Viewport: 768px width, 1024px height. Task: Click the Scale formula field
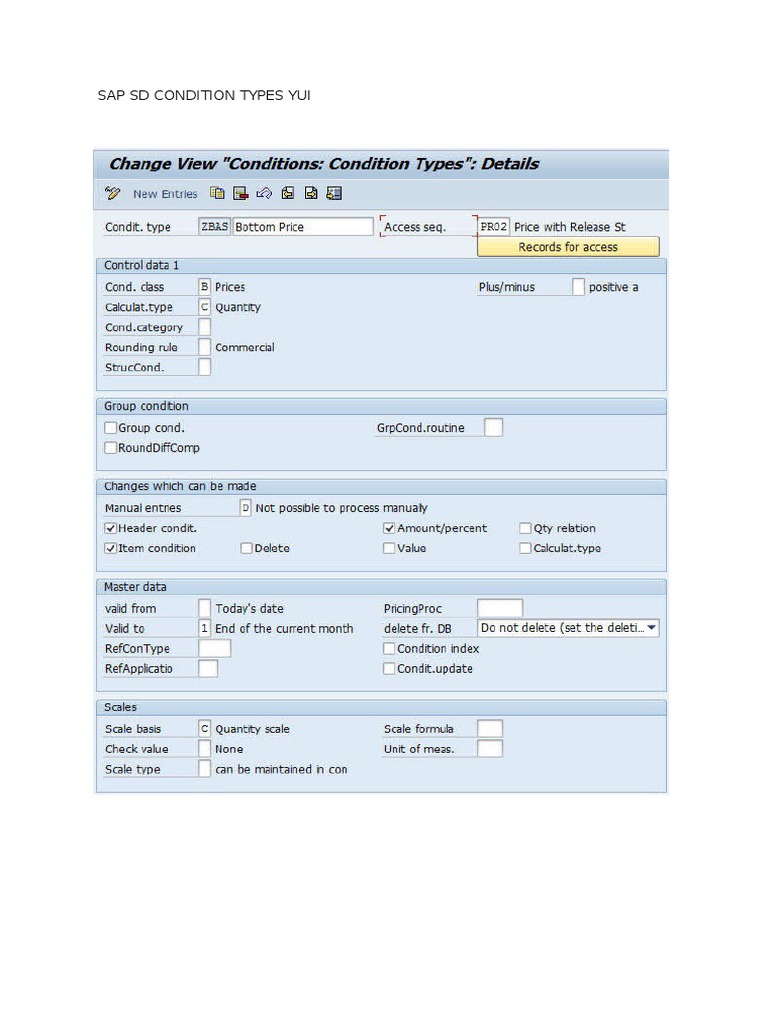(490, 729)
